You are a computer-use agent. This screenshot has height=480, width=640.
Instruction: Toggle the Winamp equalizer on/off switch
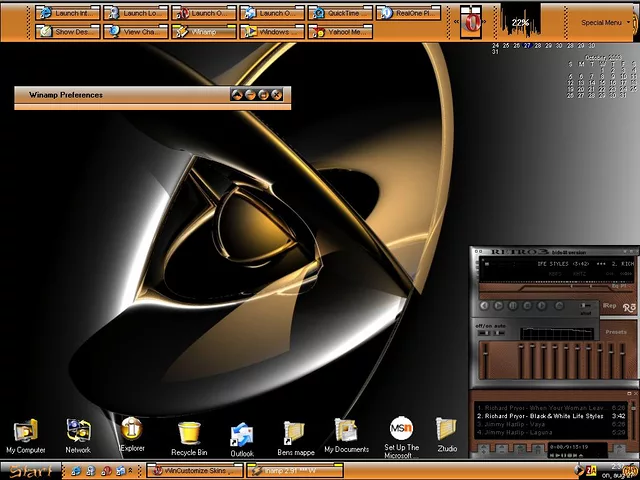click(482, 332)
